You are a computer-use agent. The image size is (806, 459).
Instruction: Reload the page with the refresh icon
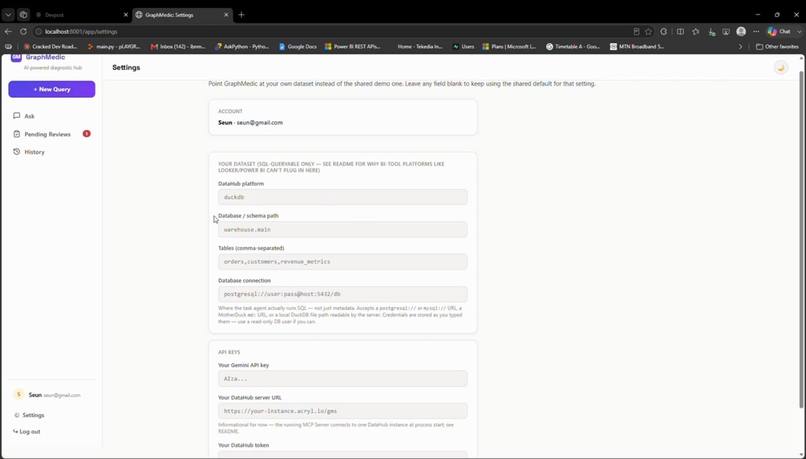tap(23, 31)
